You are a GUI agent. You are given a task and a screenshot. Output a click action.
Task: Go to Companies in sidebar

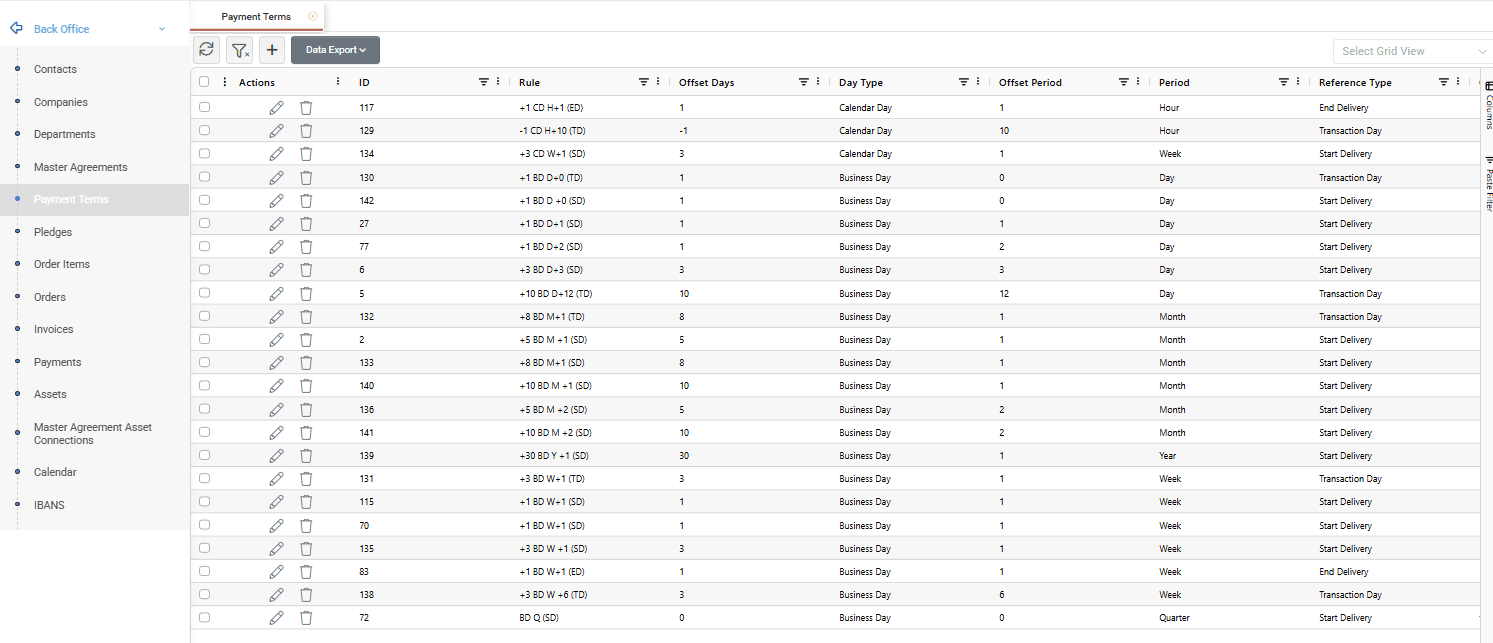click(61, 102)
